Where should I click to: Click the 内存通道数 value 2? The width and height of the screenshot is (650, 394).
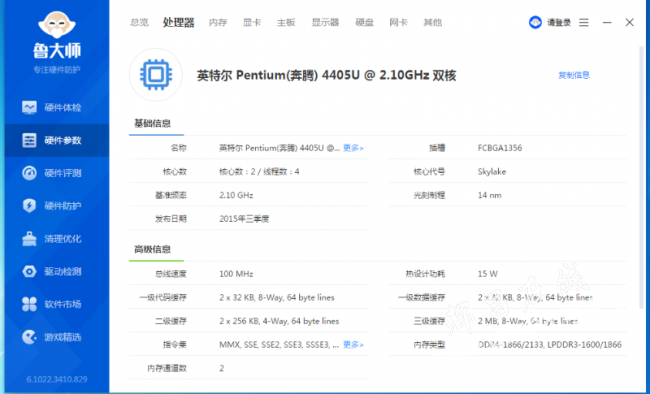pos(222,368)
